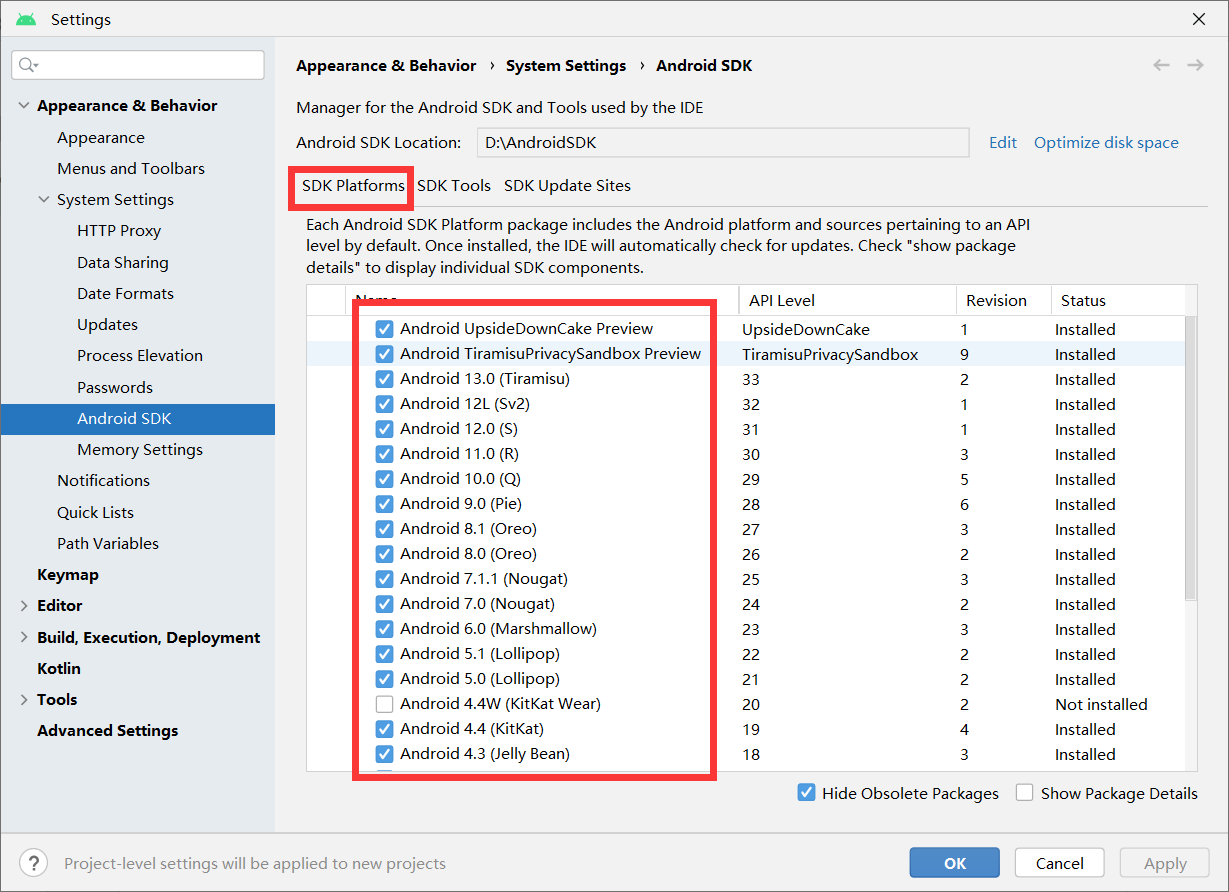This screenshot has height=892, width=1229.
Task: Click Edit next to SDK location
Action: (1003, 143)
